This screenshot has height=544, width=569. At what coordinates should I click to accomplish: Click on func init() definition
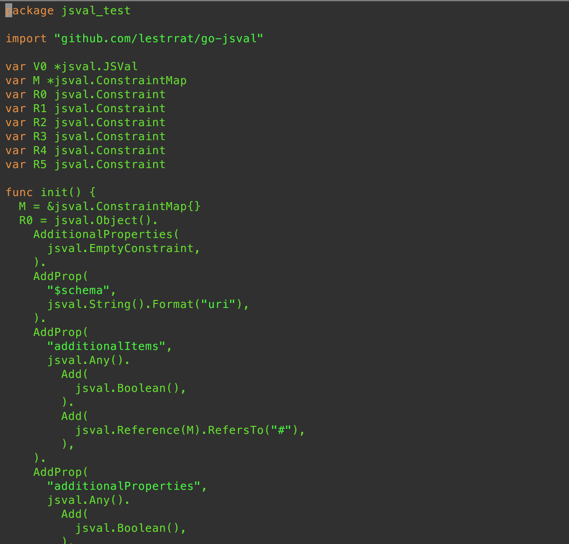click(x=50, y=192)
